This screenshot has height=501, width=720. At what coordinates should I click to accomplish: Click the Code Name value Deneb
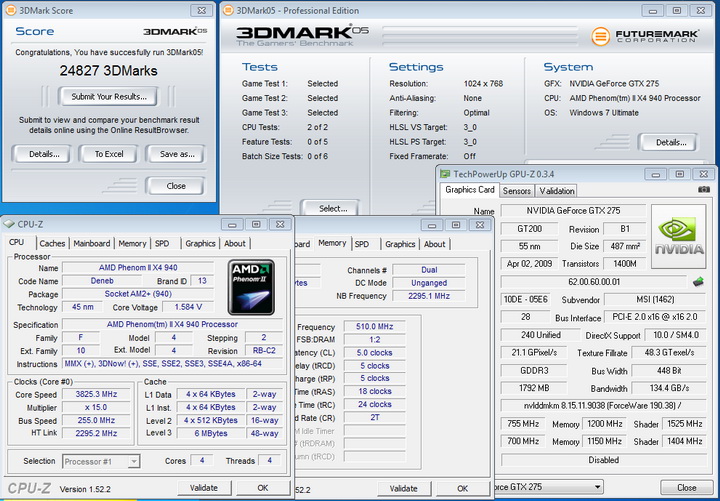click(102, 281)
